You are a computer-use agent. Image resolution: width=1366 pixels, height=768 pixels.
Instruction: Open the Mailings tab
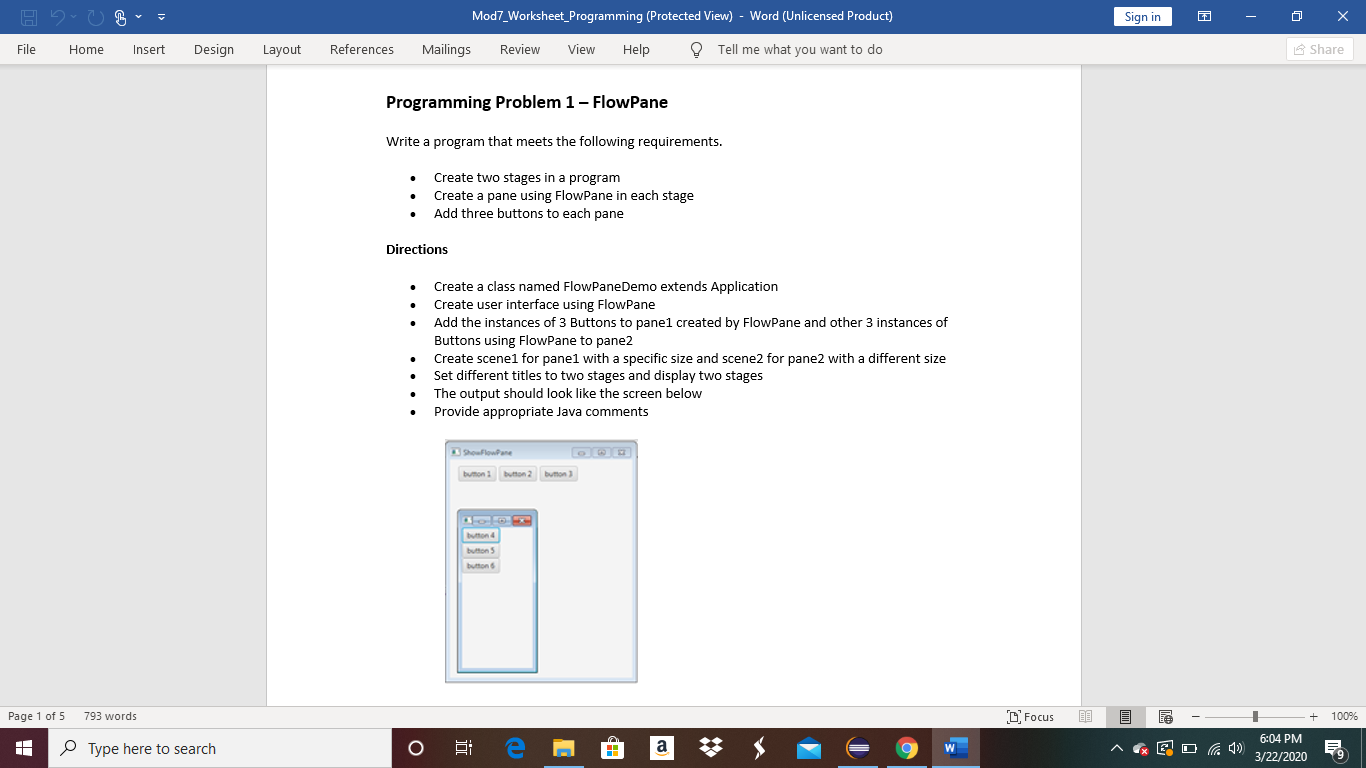pyautogui.click(x=446, y=49)
